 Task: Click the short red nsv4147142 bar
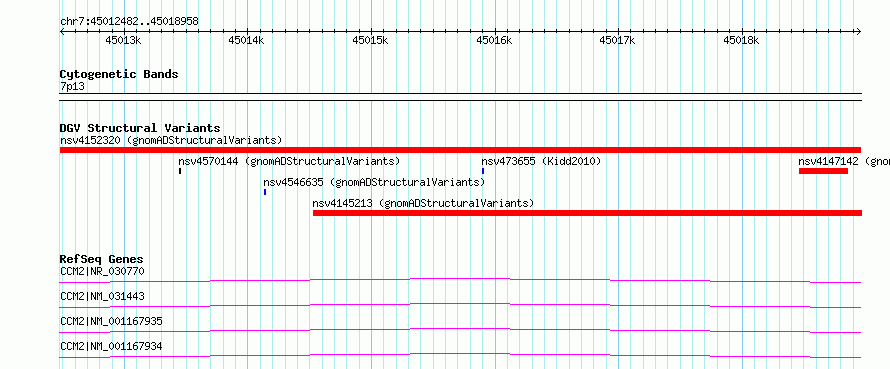(823, 171)
